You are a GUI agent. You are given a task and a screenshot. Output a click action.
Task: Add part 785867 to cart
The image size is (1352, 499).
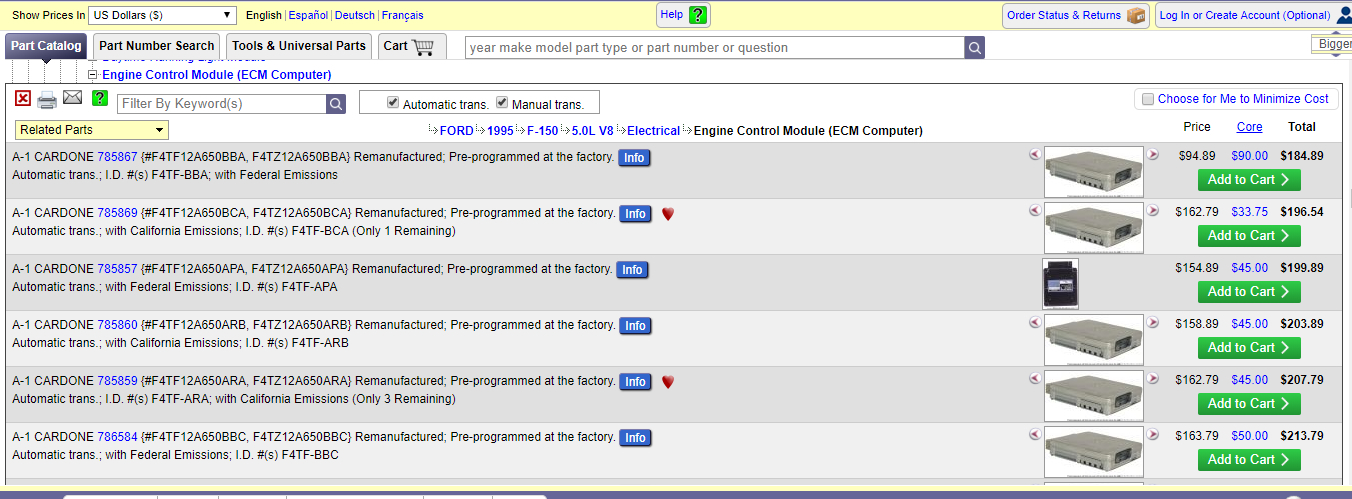[1249, 180]
